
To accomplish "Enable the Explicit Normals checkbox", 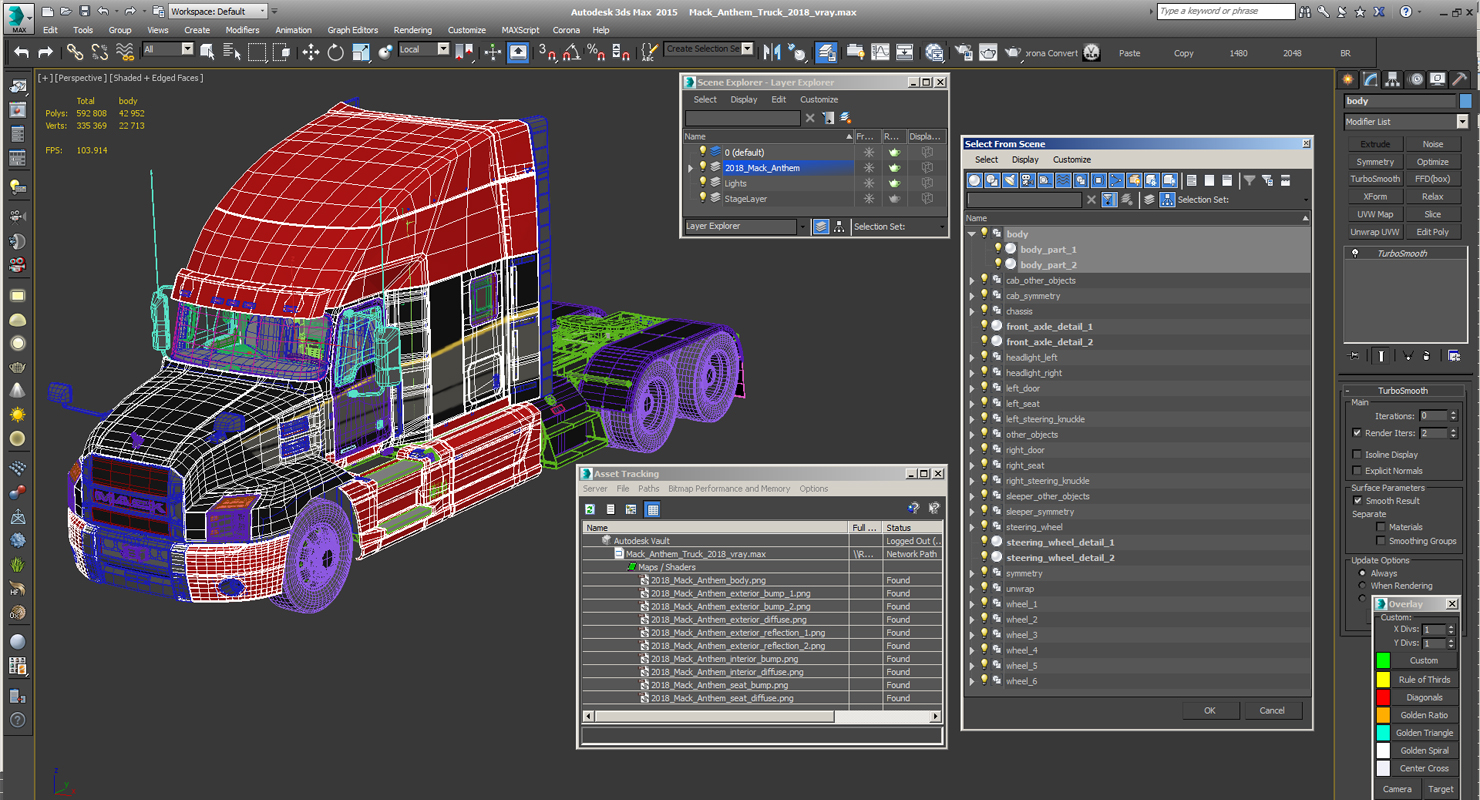I will point(1357,470).
